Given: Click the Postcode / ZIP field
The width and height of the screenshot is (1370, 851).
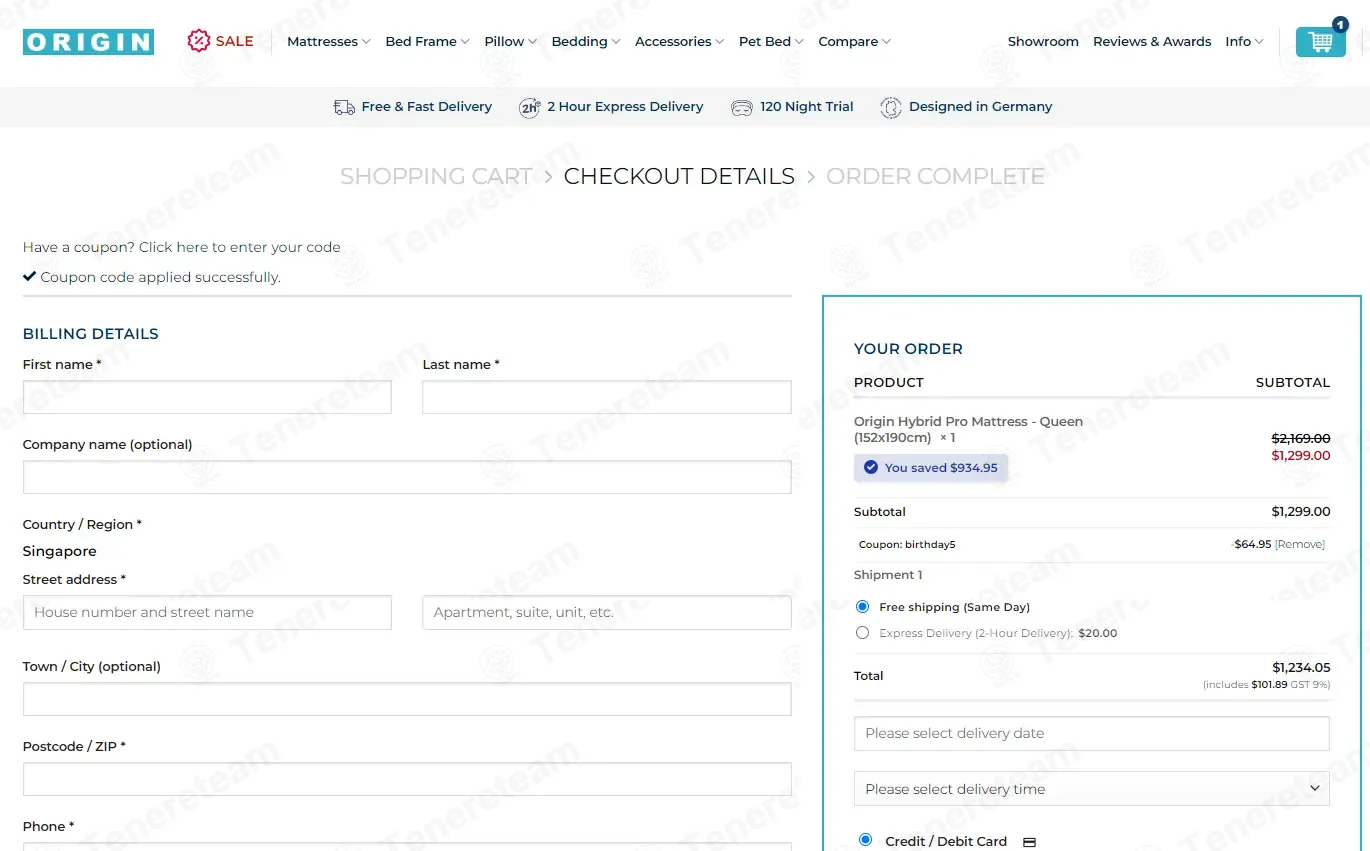Looking at the screenshot, I should click(x=407, y=779).
